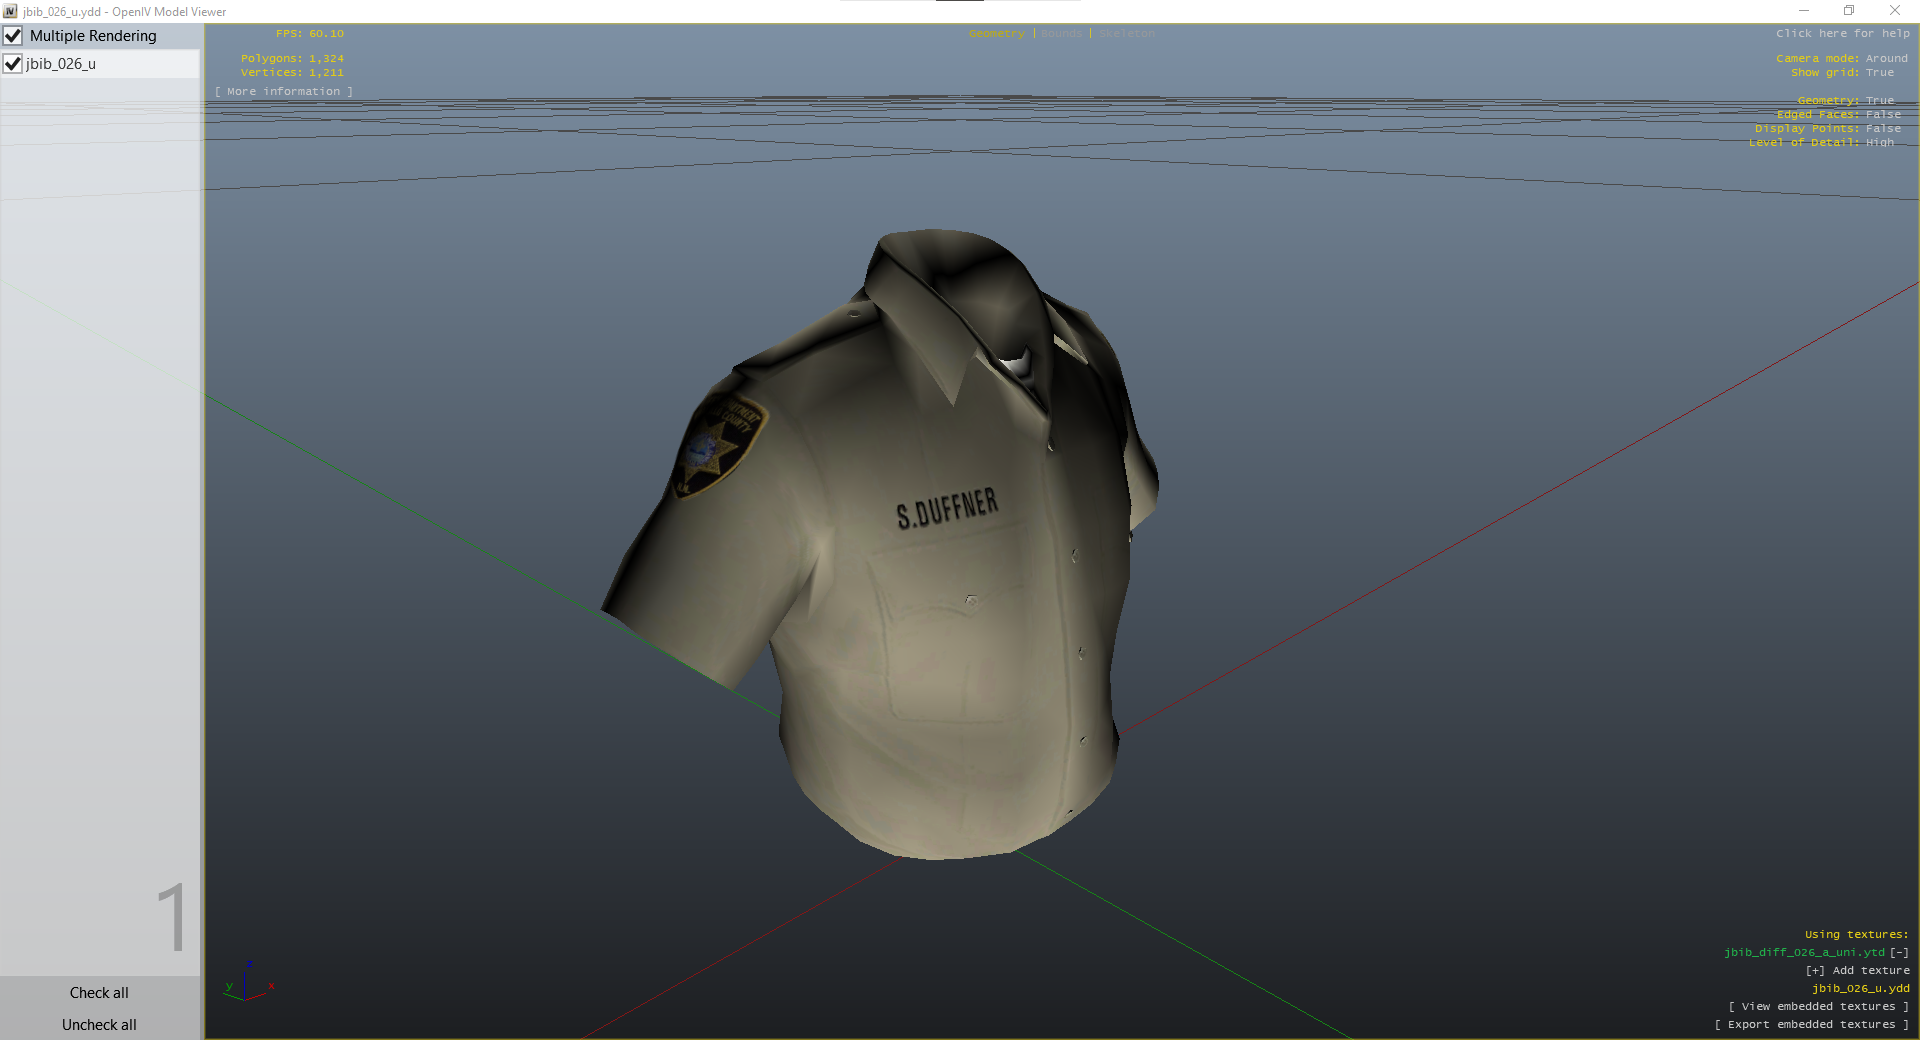Click the OpenIV app icon in title bar
Image resolution: width=1920 pixels, height=1040 pixels.
click(10, 11)
